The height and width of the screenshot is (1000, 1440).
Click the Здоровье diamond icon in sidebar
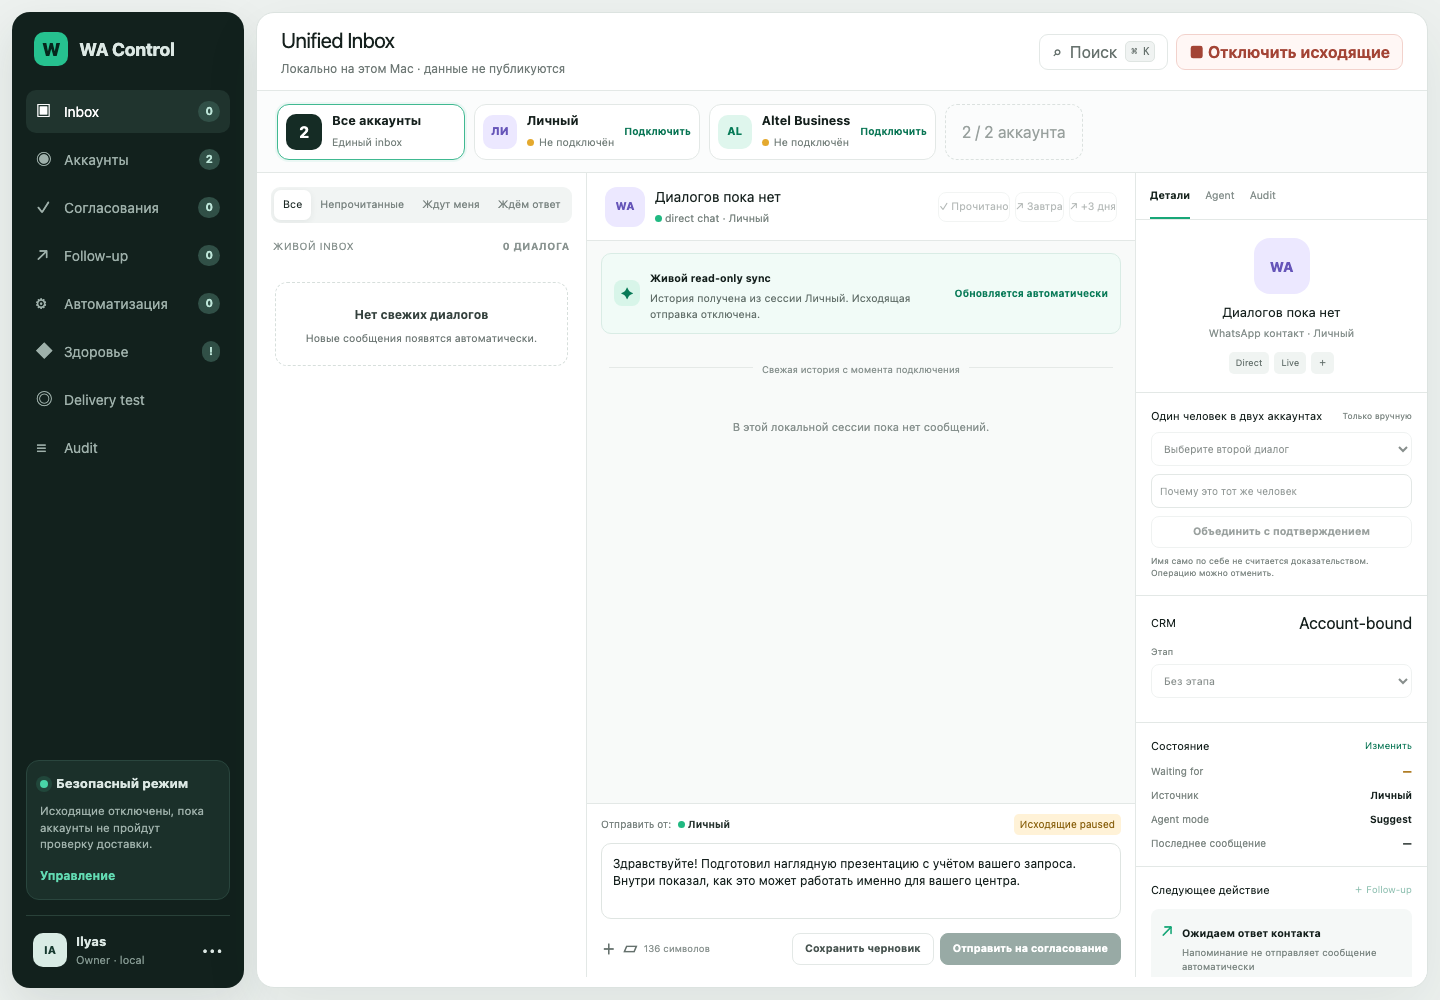pyautogui.click(x=44, y=351)
